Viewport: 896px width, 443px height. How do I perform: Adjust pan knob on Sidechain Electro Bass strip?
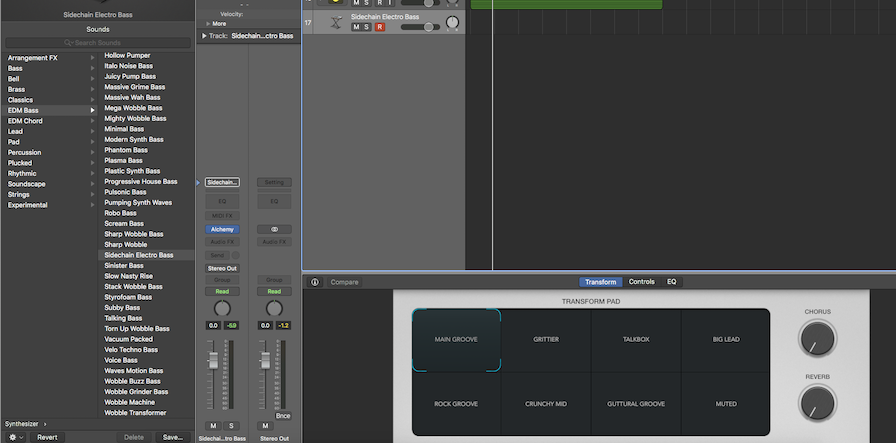222,309
